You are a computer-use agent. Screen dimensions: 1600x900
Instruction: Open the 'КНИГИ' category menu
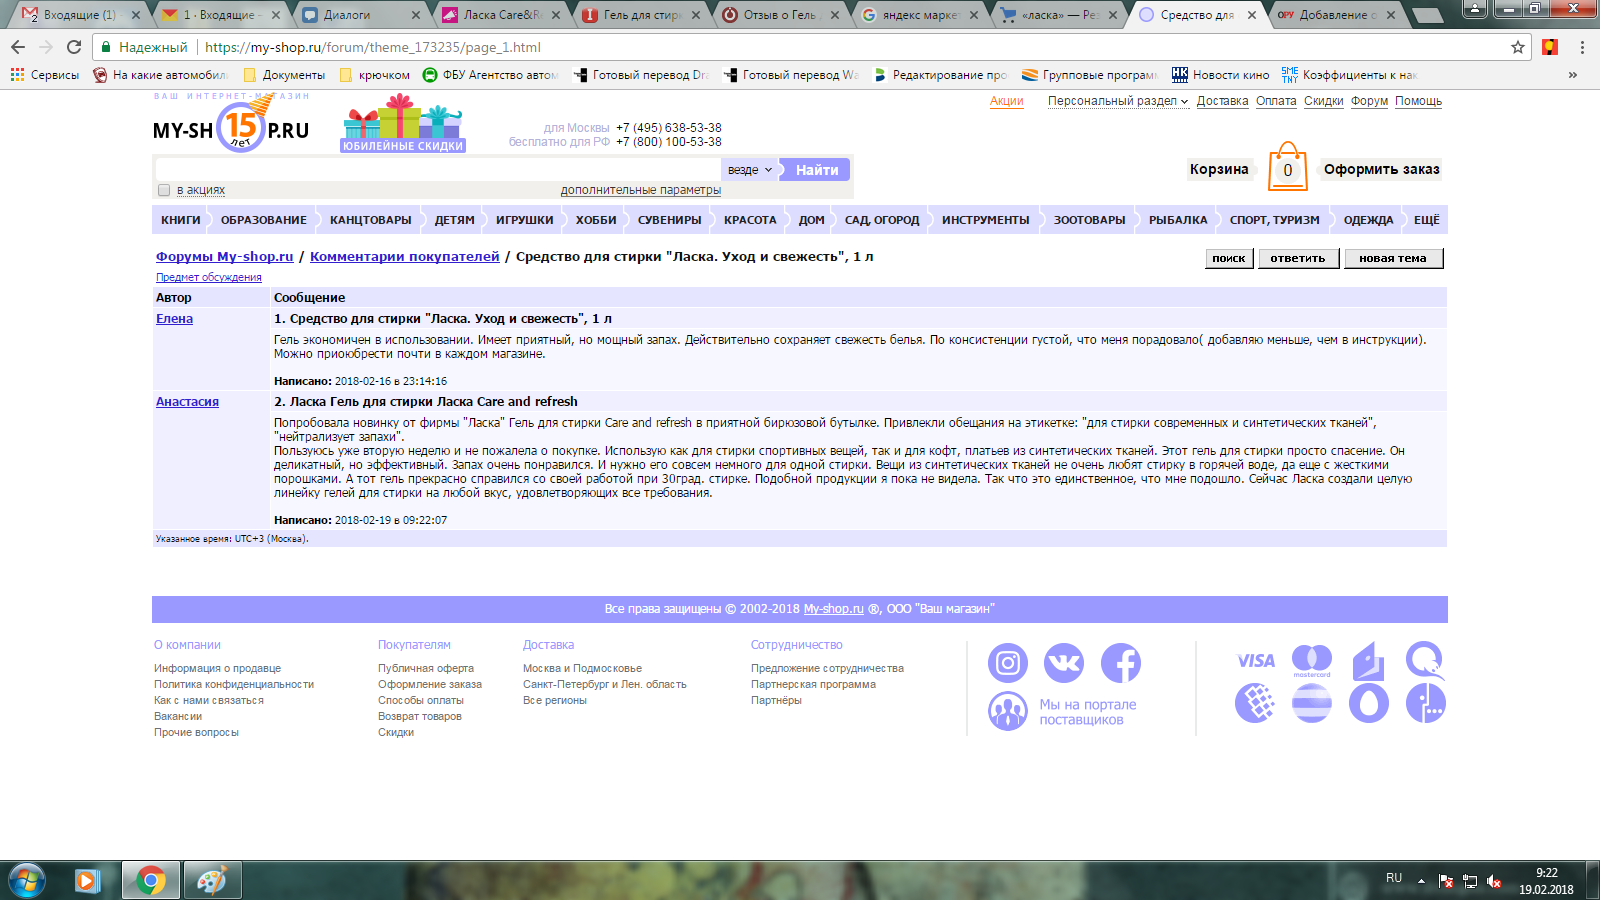(181, 220)
